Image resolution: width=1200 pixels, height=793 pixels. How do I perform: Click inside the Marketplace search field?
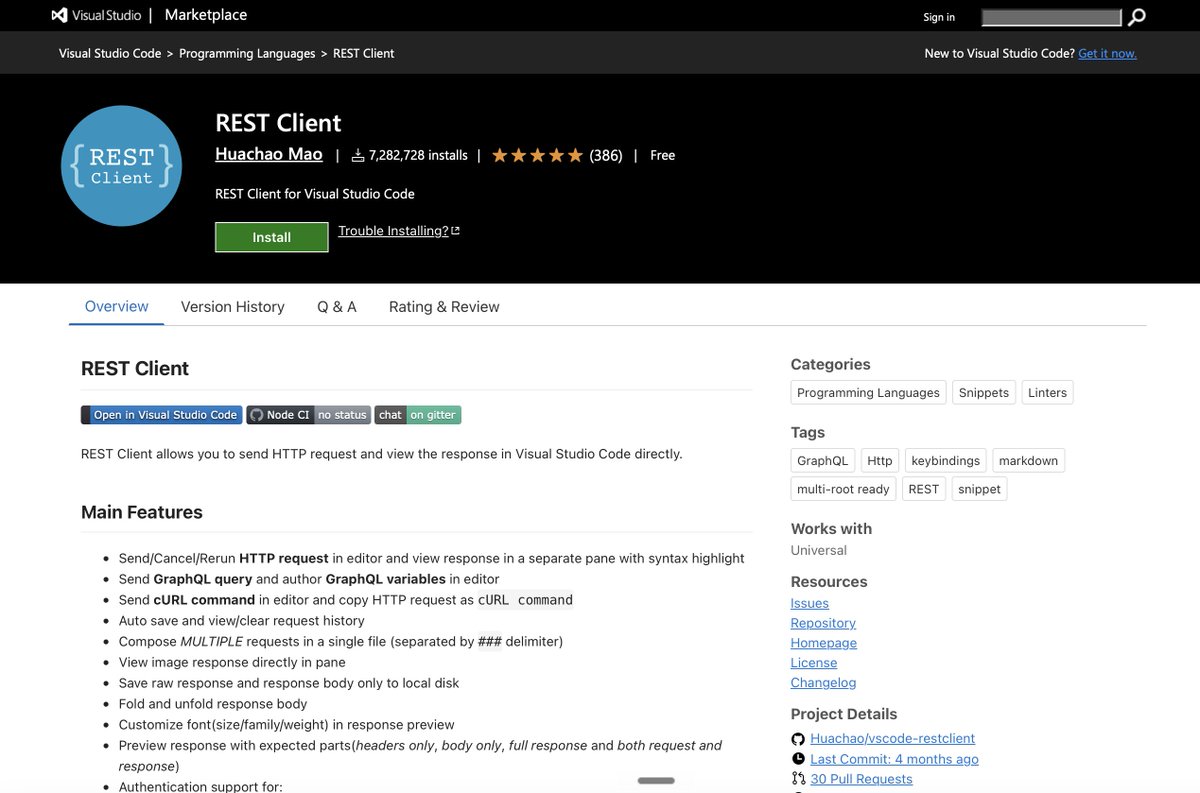pyautogui.click(x=1052, y=17)
